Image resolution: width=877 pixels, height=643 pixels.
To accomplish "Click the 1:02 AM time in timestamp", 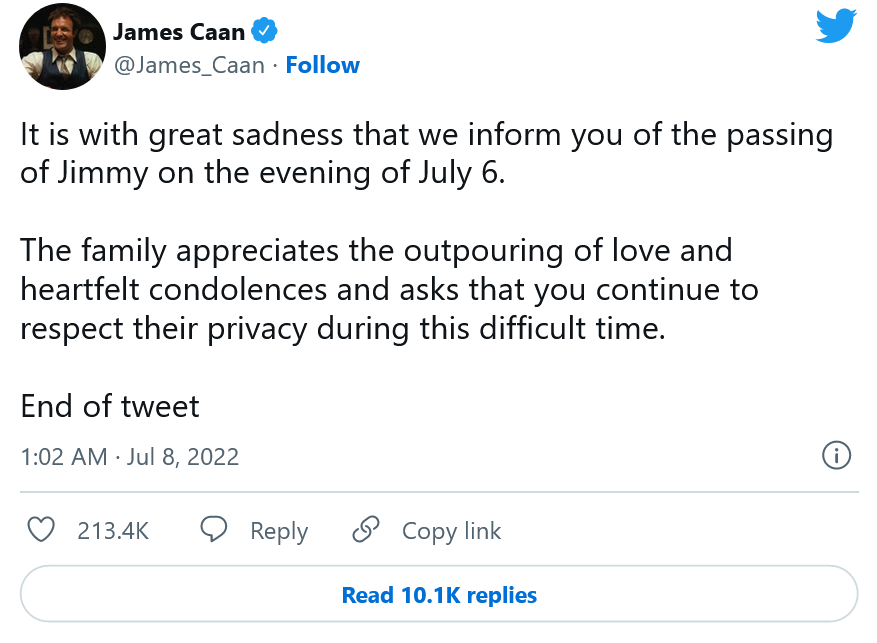I will (63, 457).
